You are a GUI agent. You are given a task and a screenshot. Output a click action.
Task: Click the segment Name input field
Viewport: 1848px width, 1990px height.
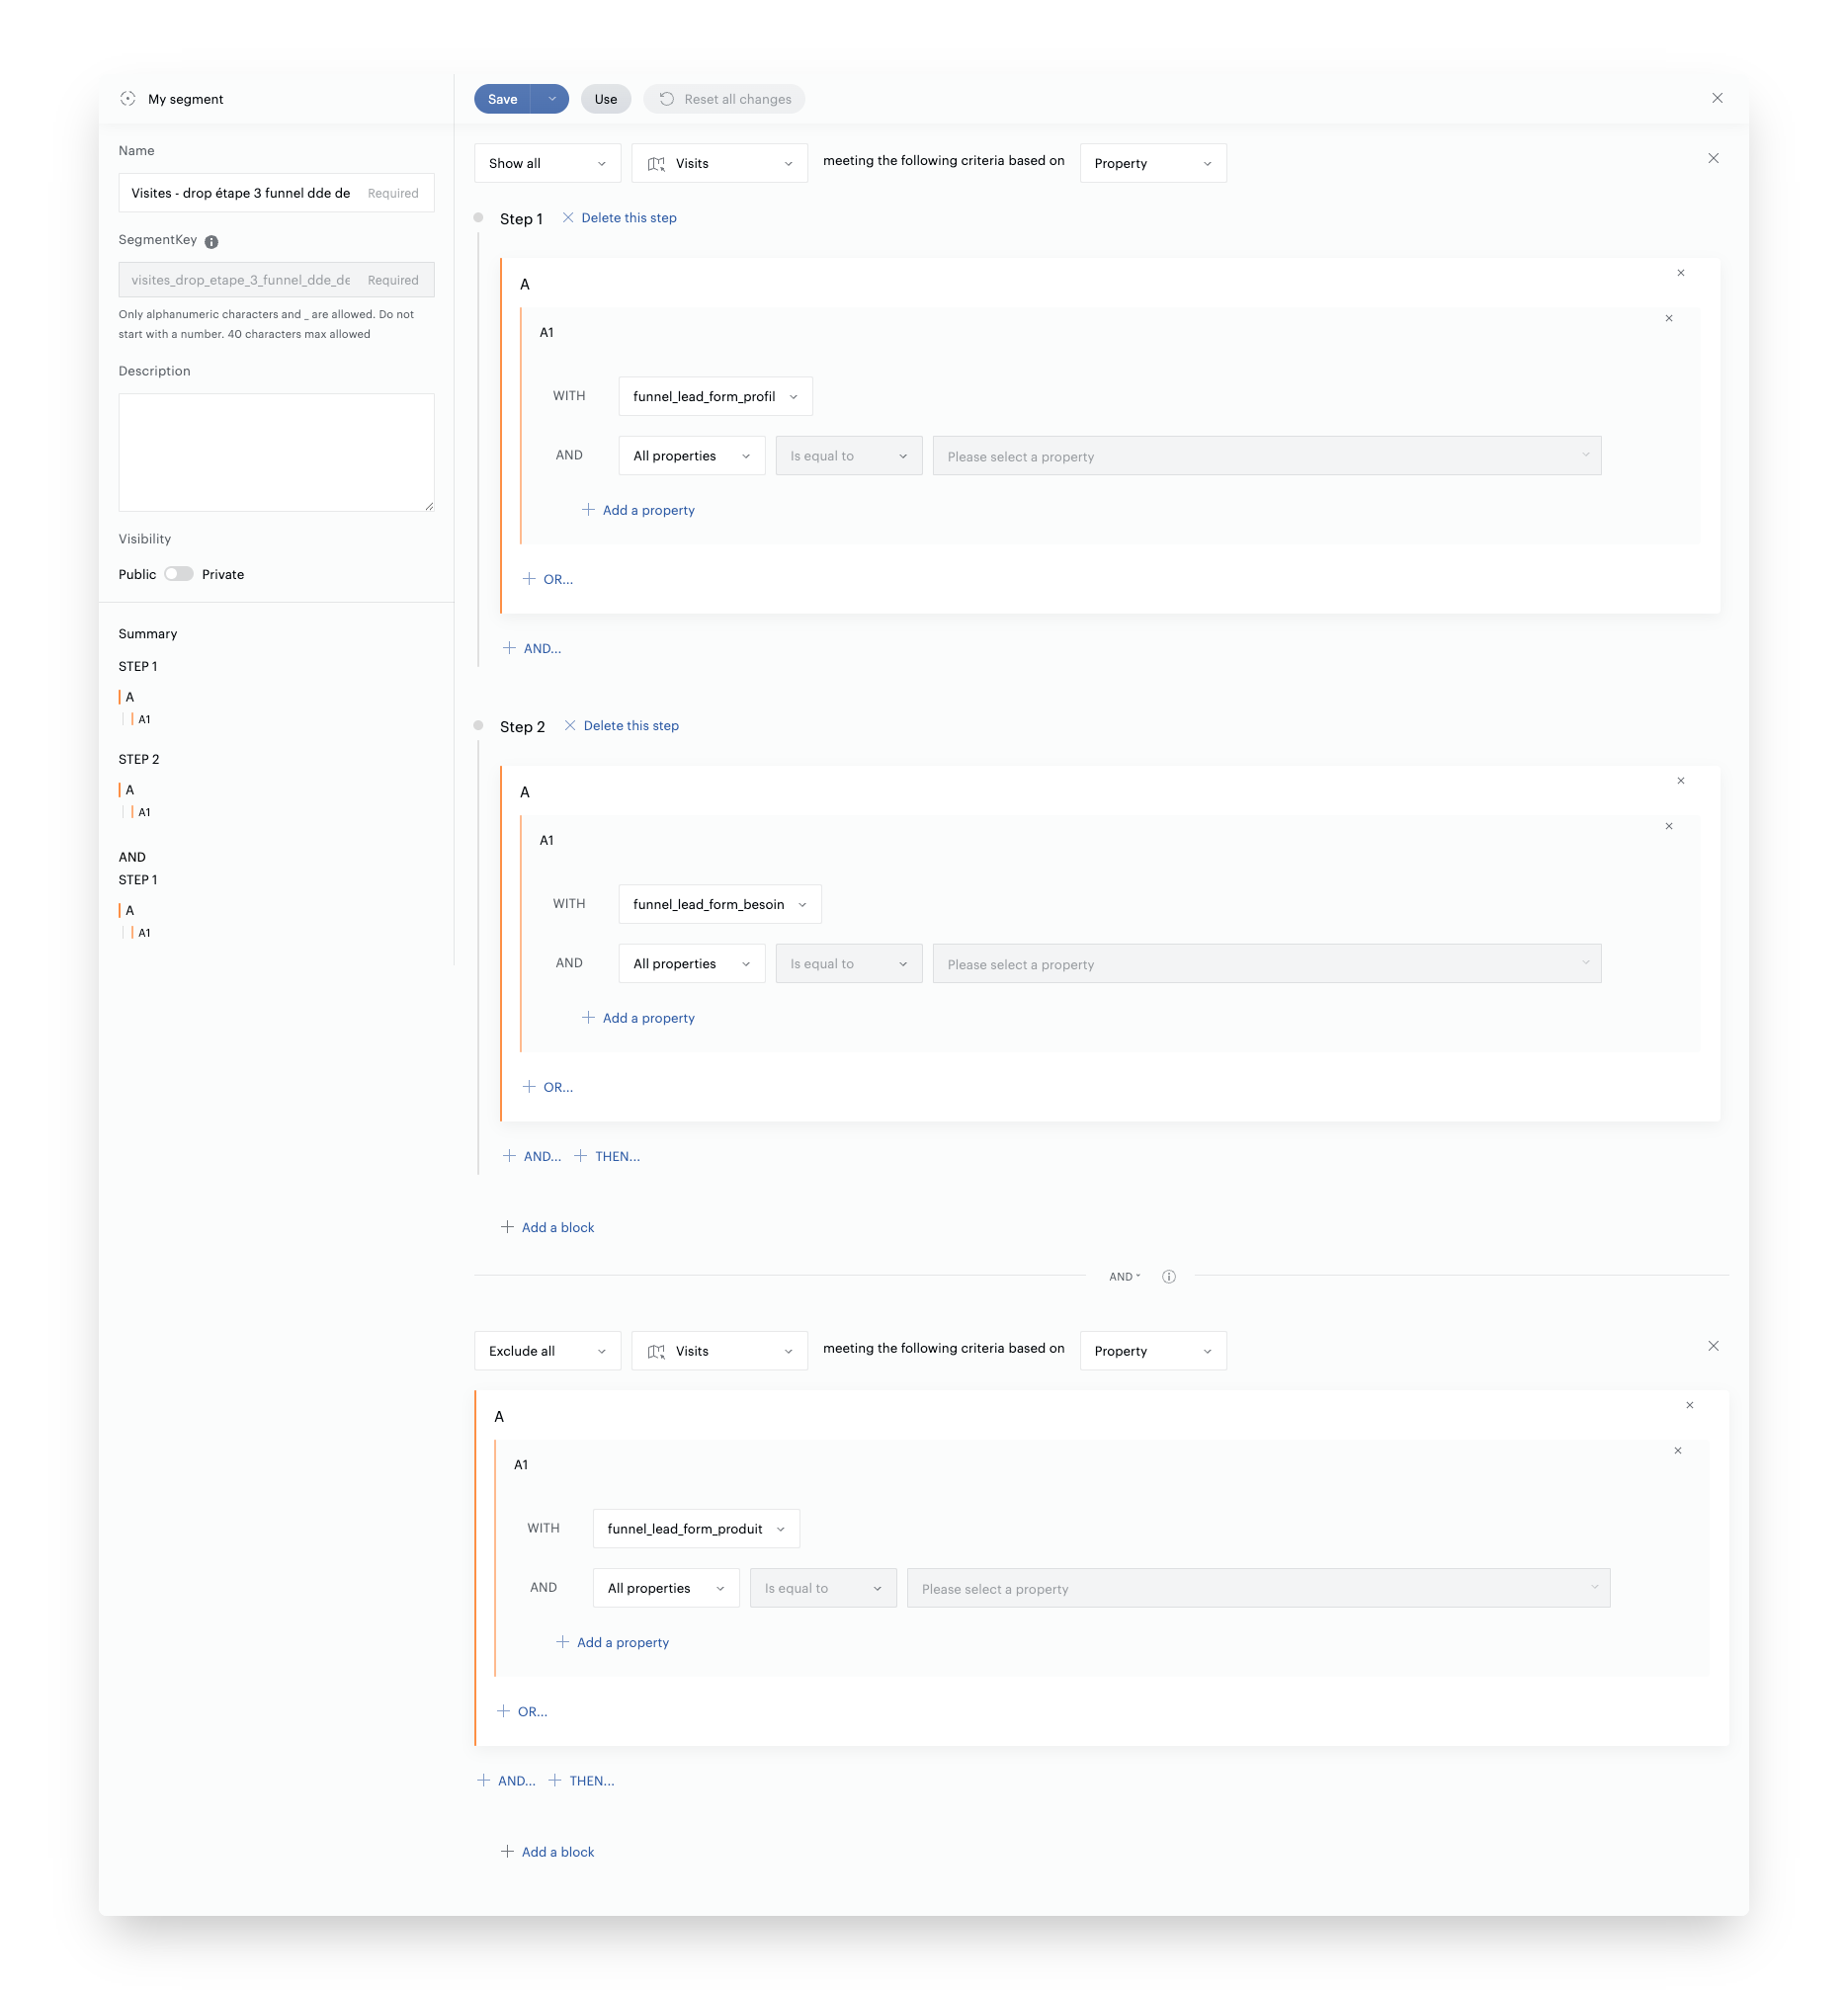[x=240, y=193]
